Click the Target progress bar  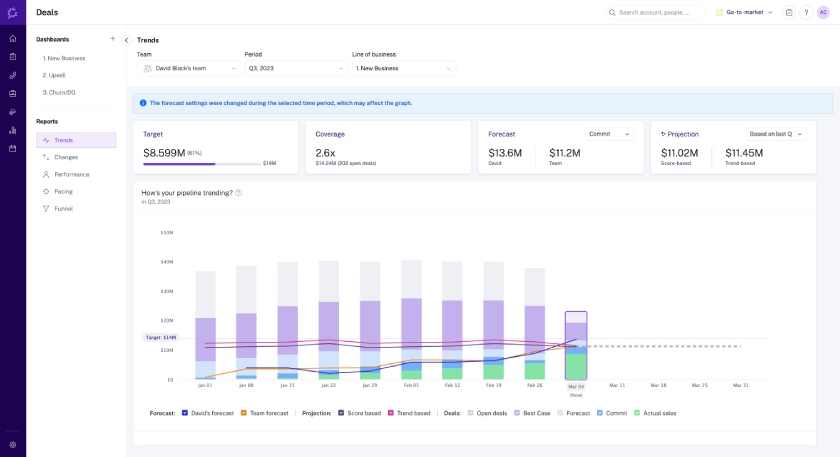(x=202, y=164)
